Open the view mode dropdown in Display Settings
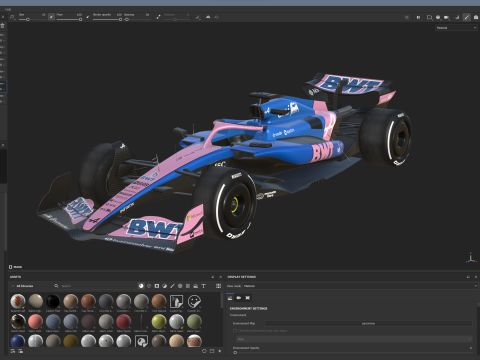The height and width of the screenshot is (360, 480). point(360,286)
